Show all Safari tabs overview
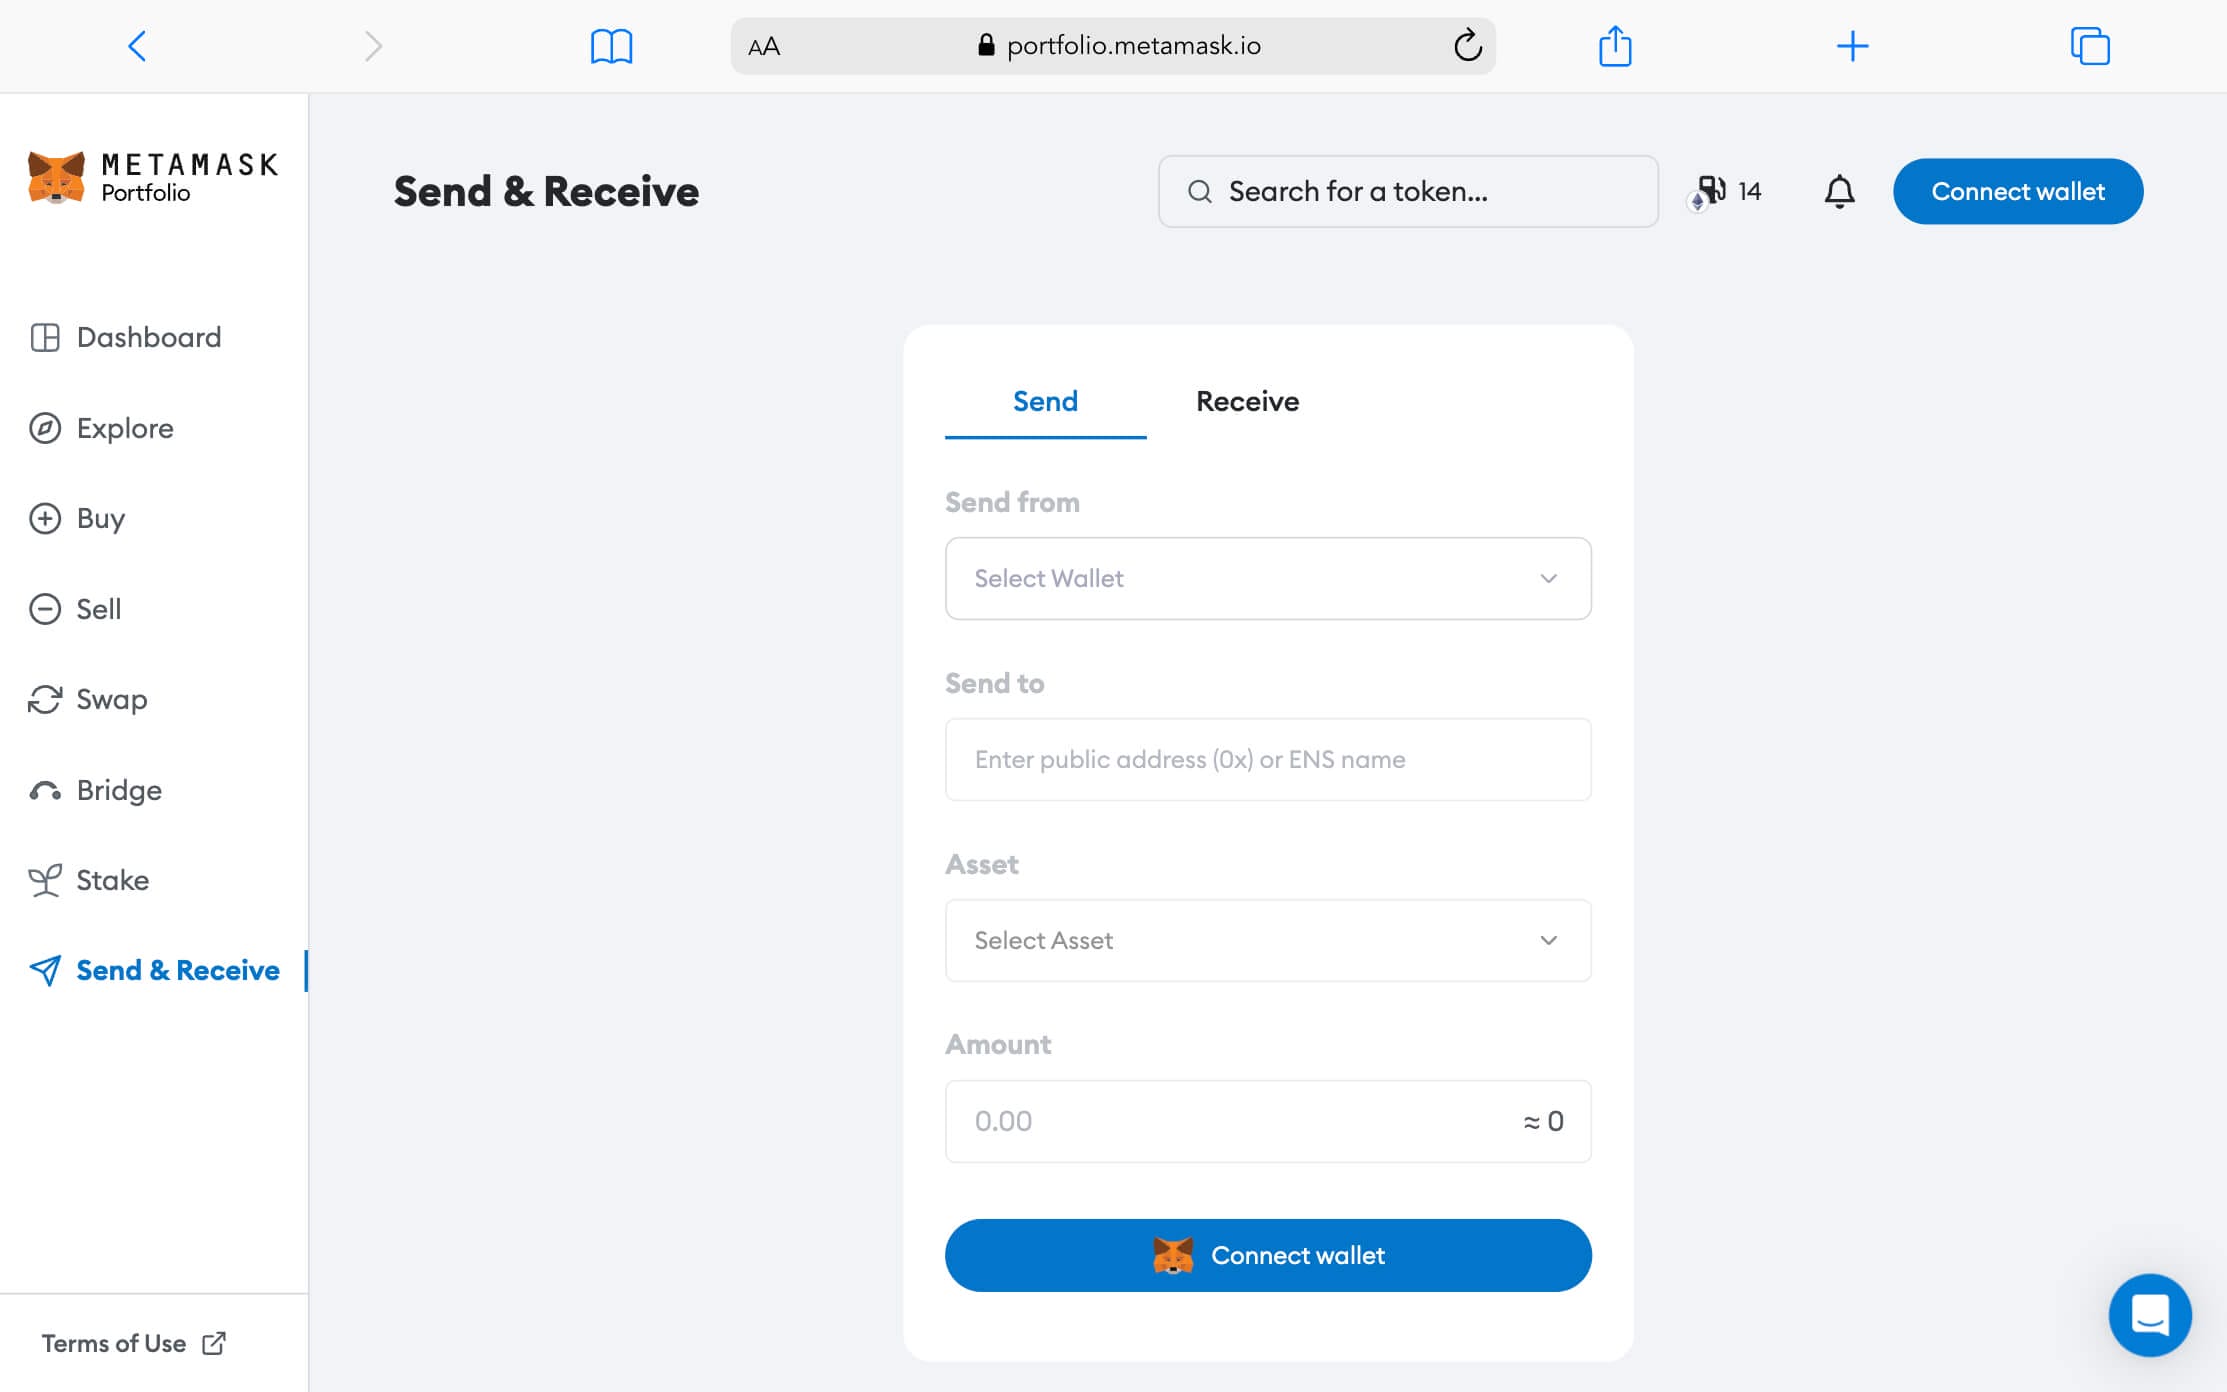2227x1392 pixels. click(2089, 46)
